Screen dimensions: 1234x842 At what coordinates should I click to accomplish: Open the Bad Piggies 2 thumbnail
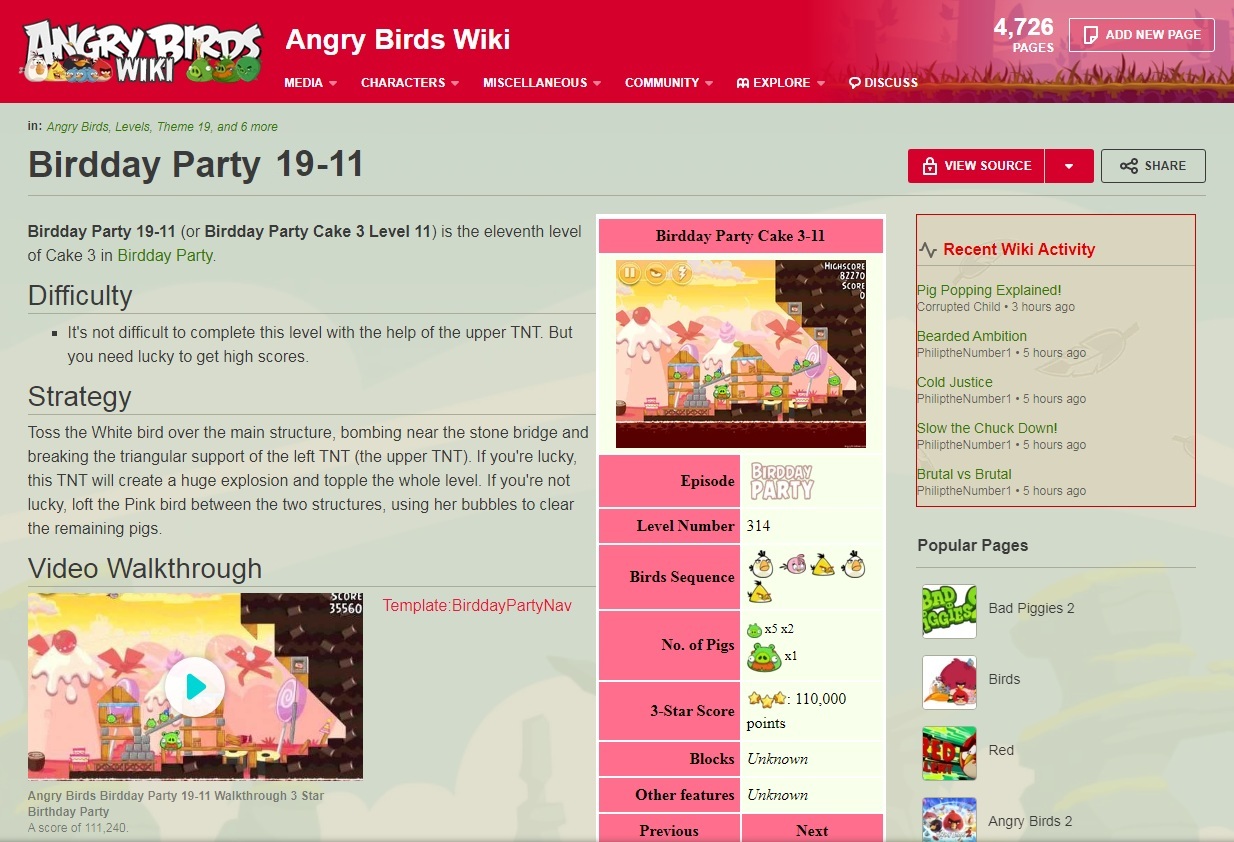coord(949,610)
